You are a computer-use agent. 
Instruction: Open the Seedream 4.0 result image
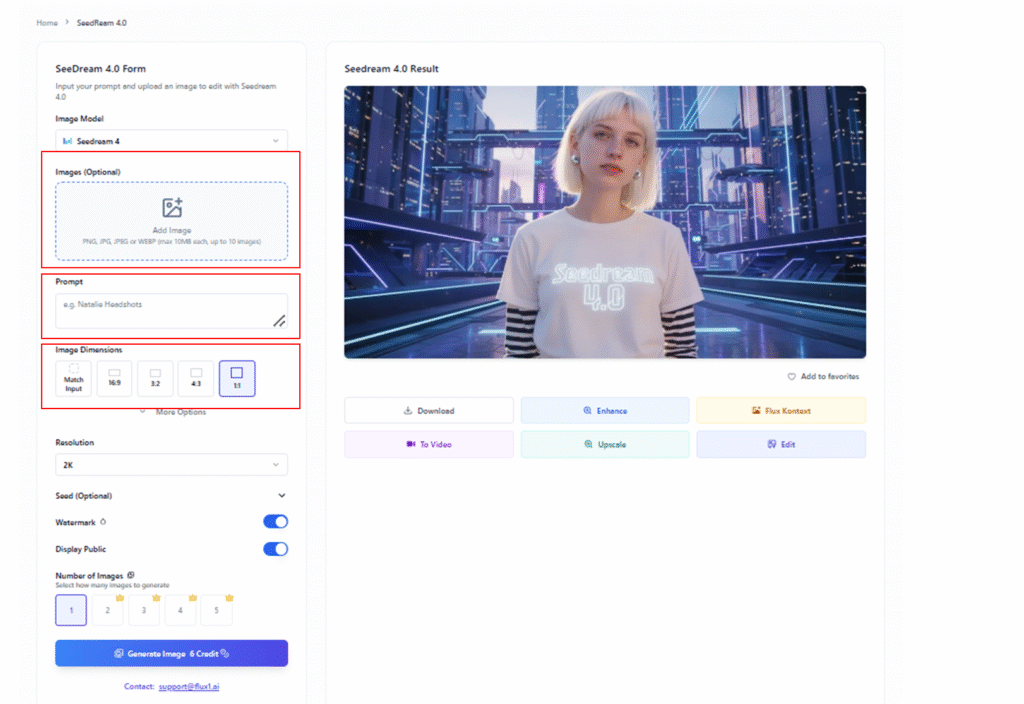(605, 222)
